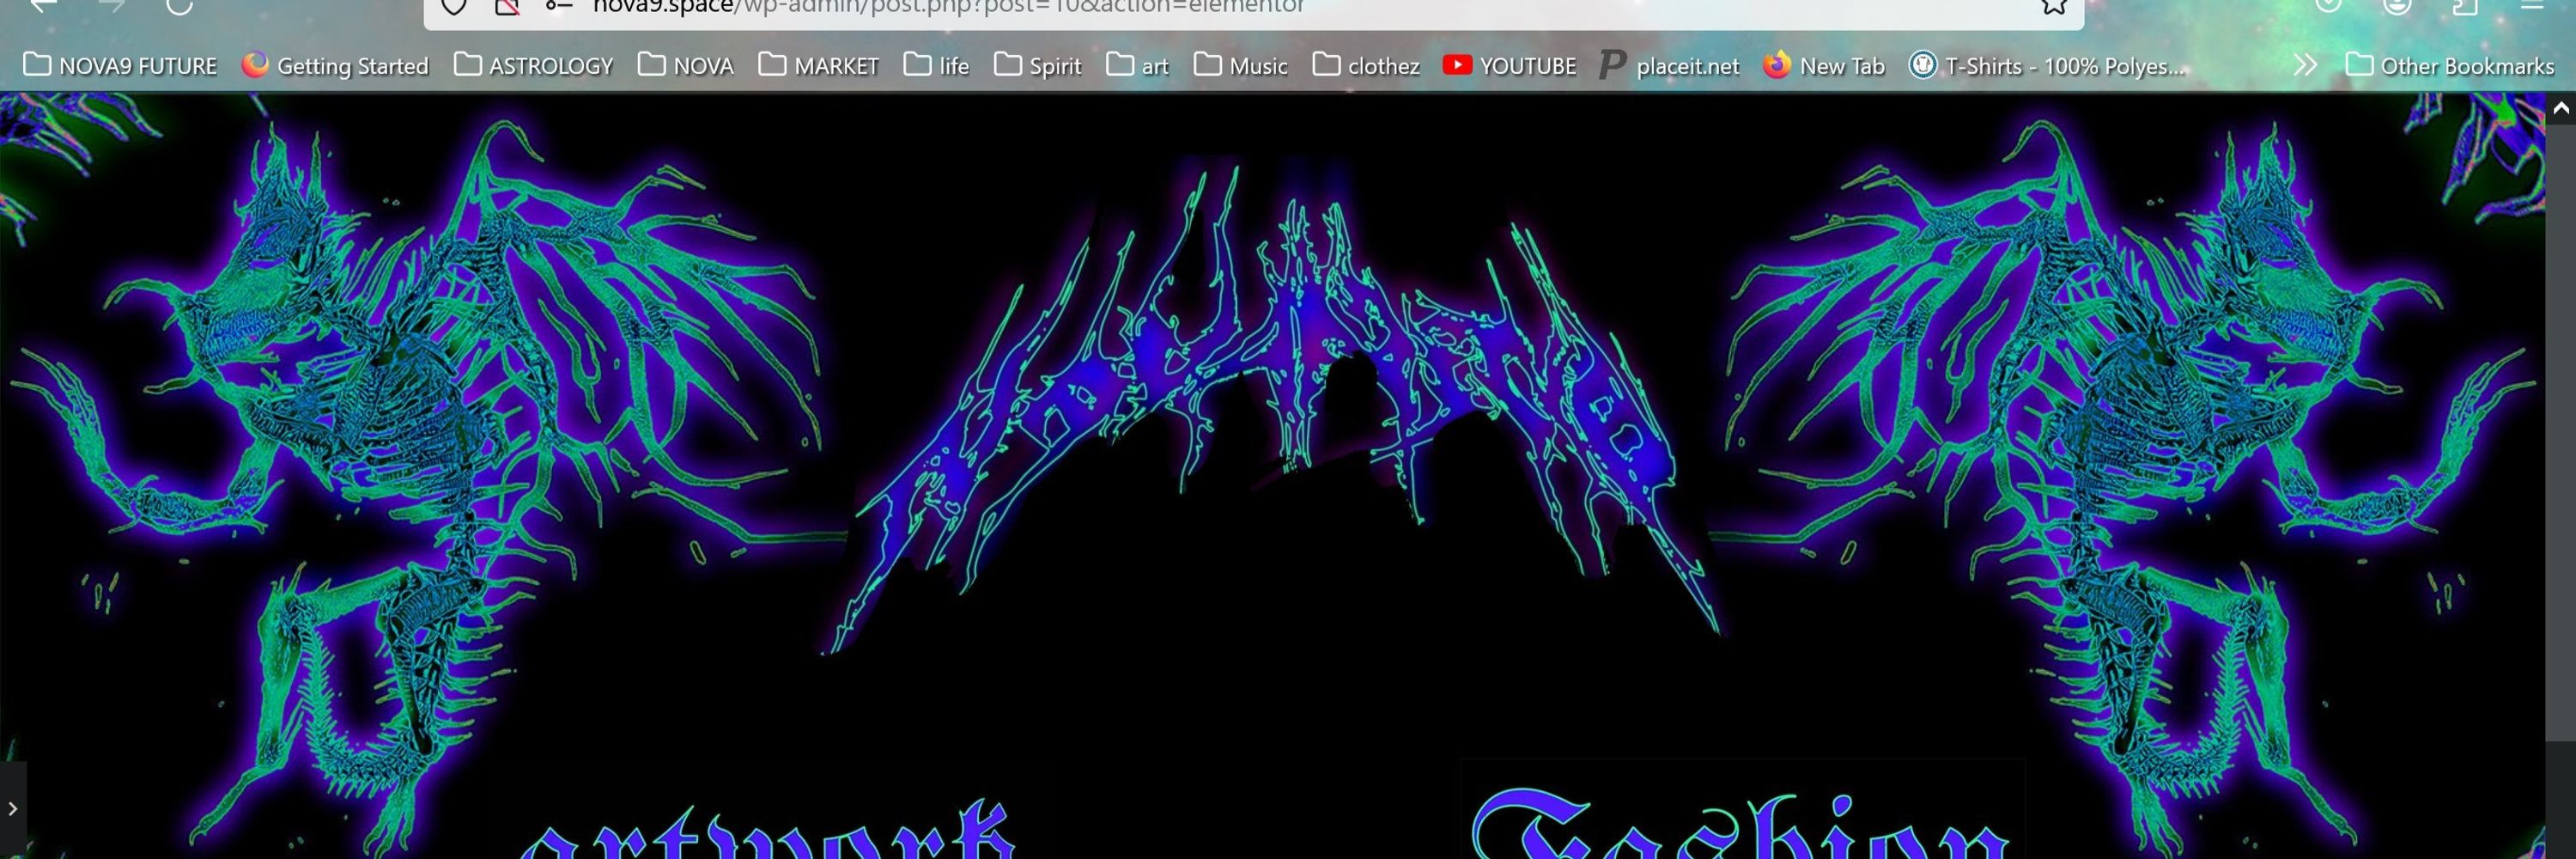Open the NOVA bookmark folder

pos(686,66)
